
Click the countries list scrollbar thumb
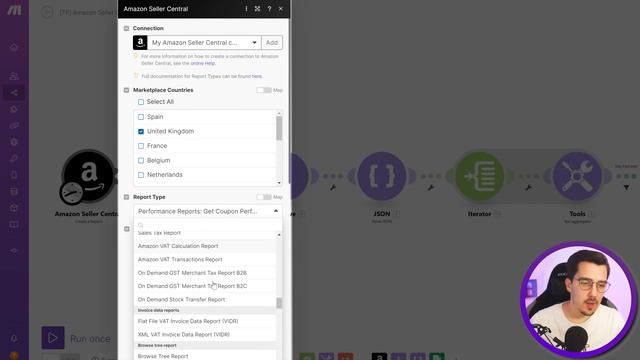click(x=279, y=128)
